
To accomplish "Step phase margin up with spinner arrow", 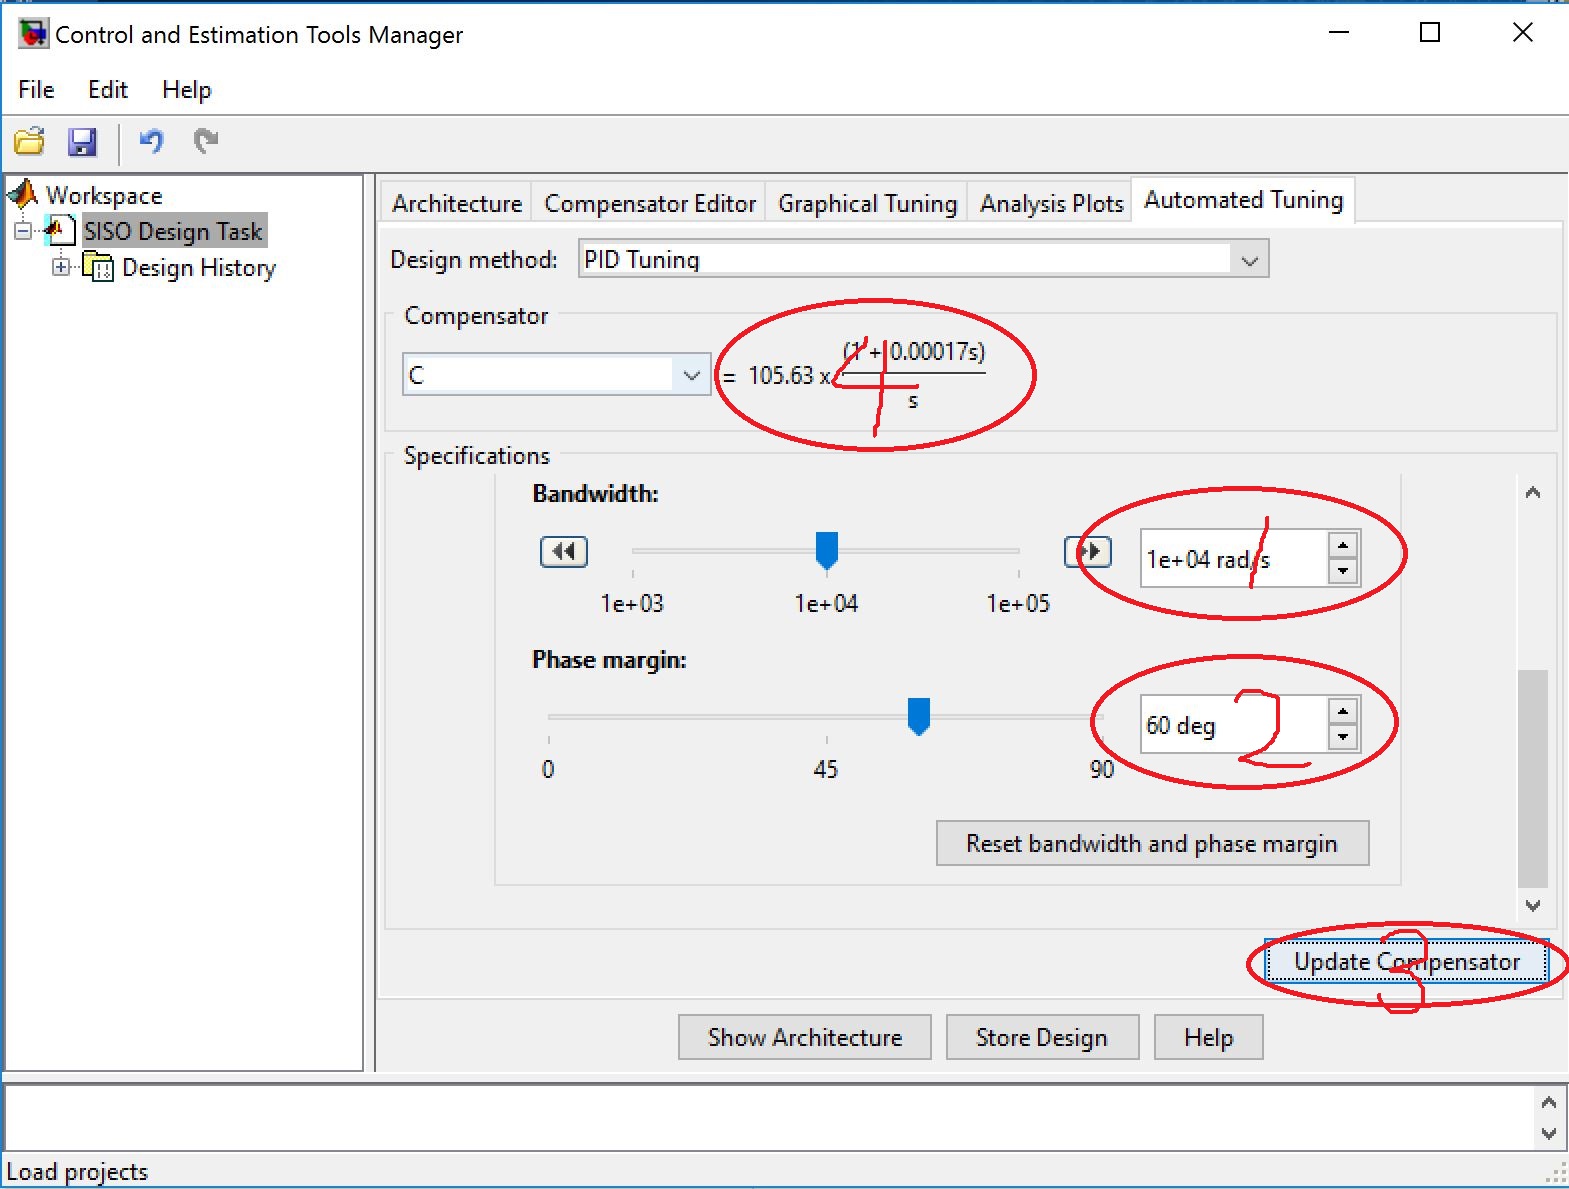I will (x=1343, y=711).
